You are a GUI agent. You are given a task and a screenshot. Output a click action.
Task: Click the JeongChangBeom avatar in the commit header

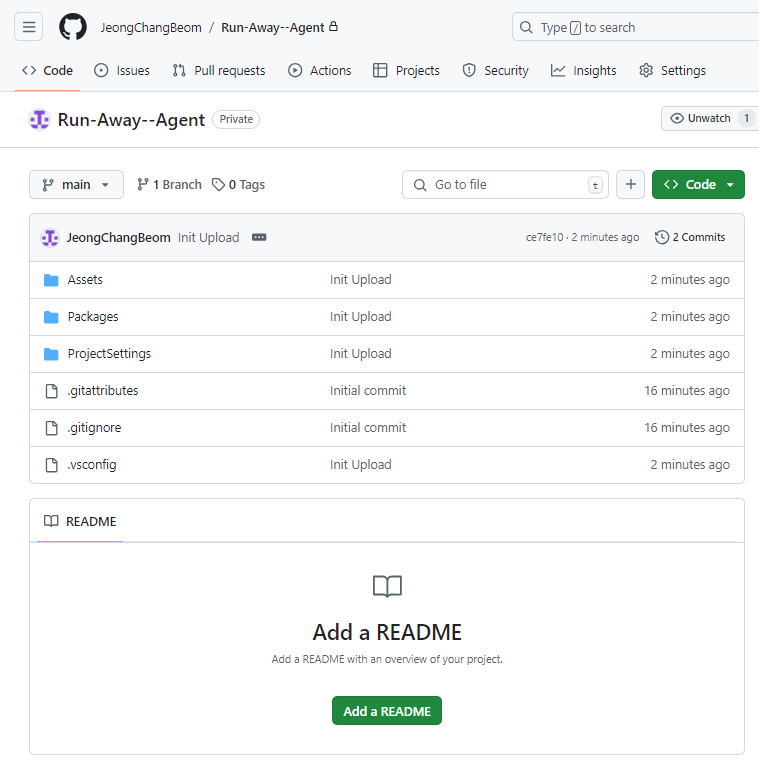pos(50,238)
